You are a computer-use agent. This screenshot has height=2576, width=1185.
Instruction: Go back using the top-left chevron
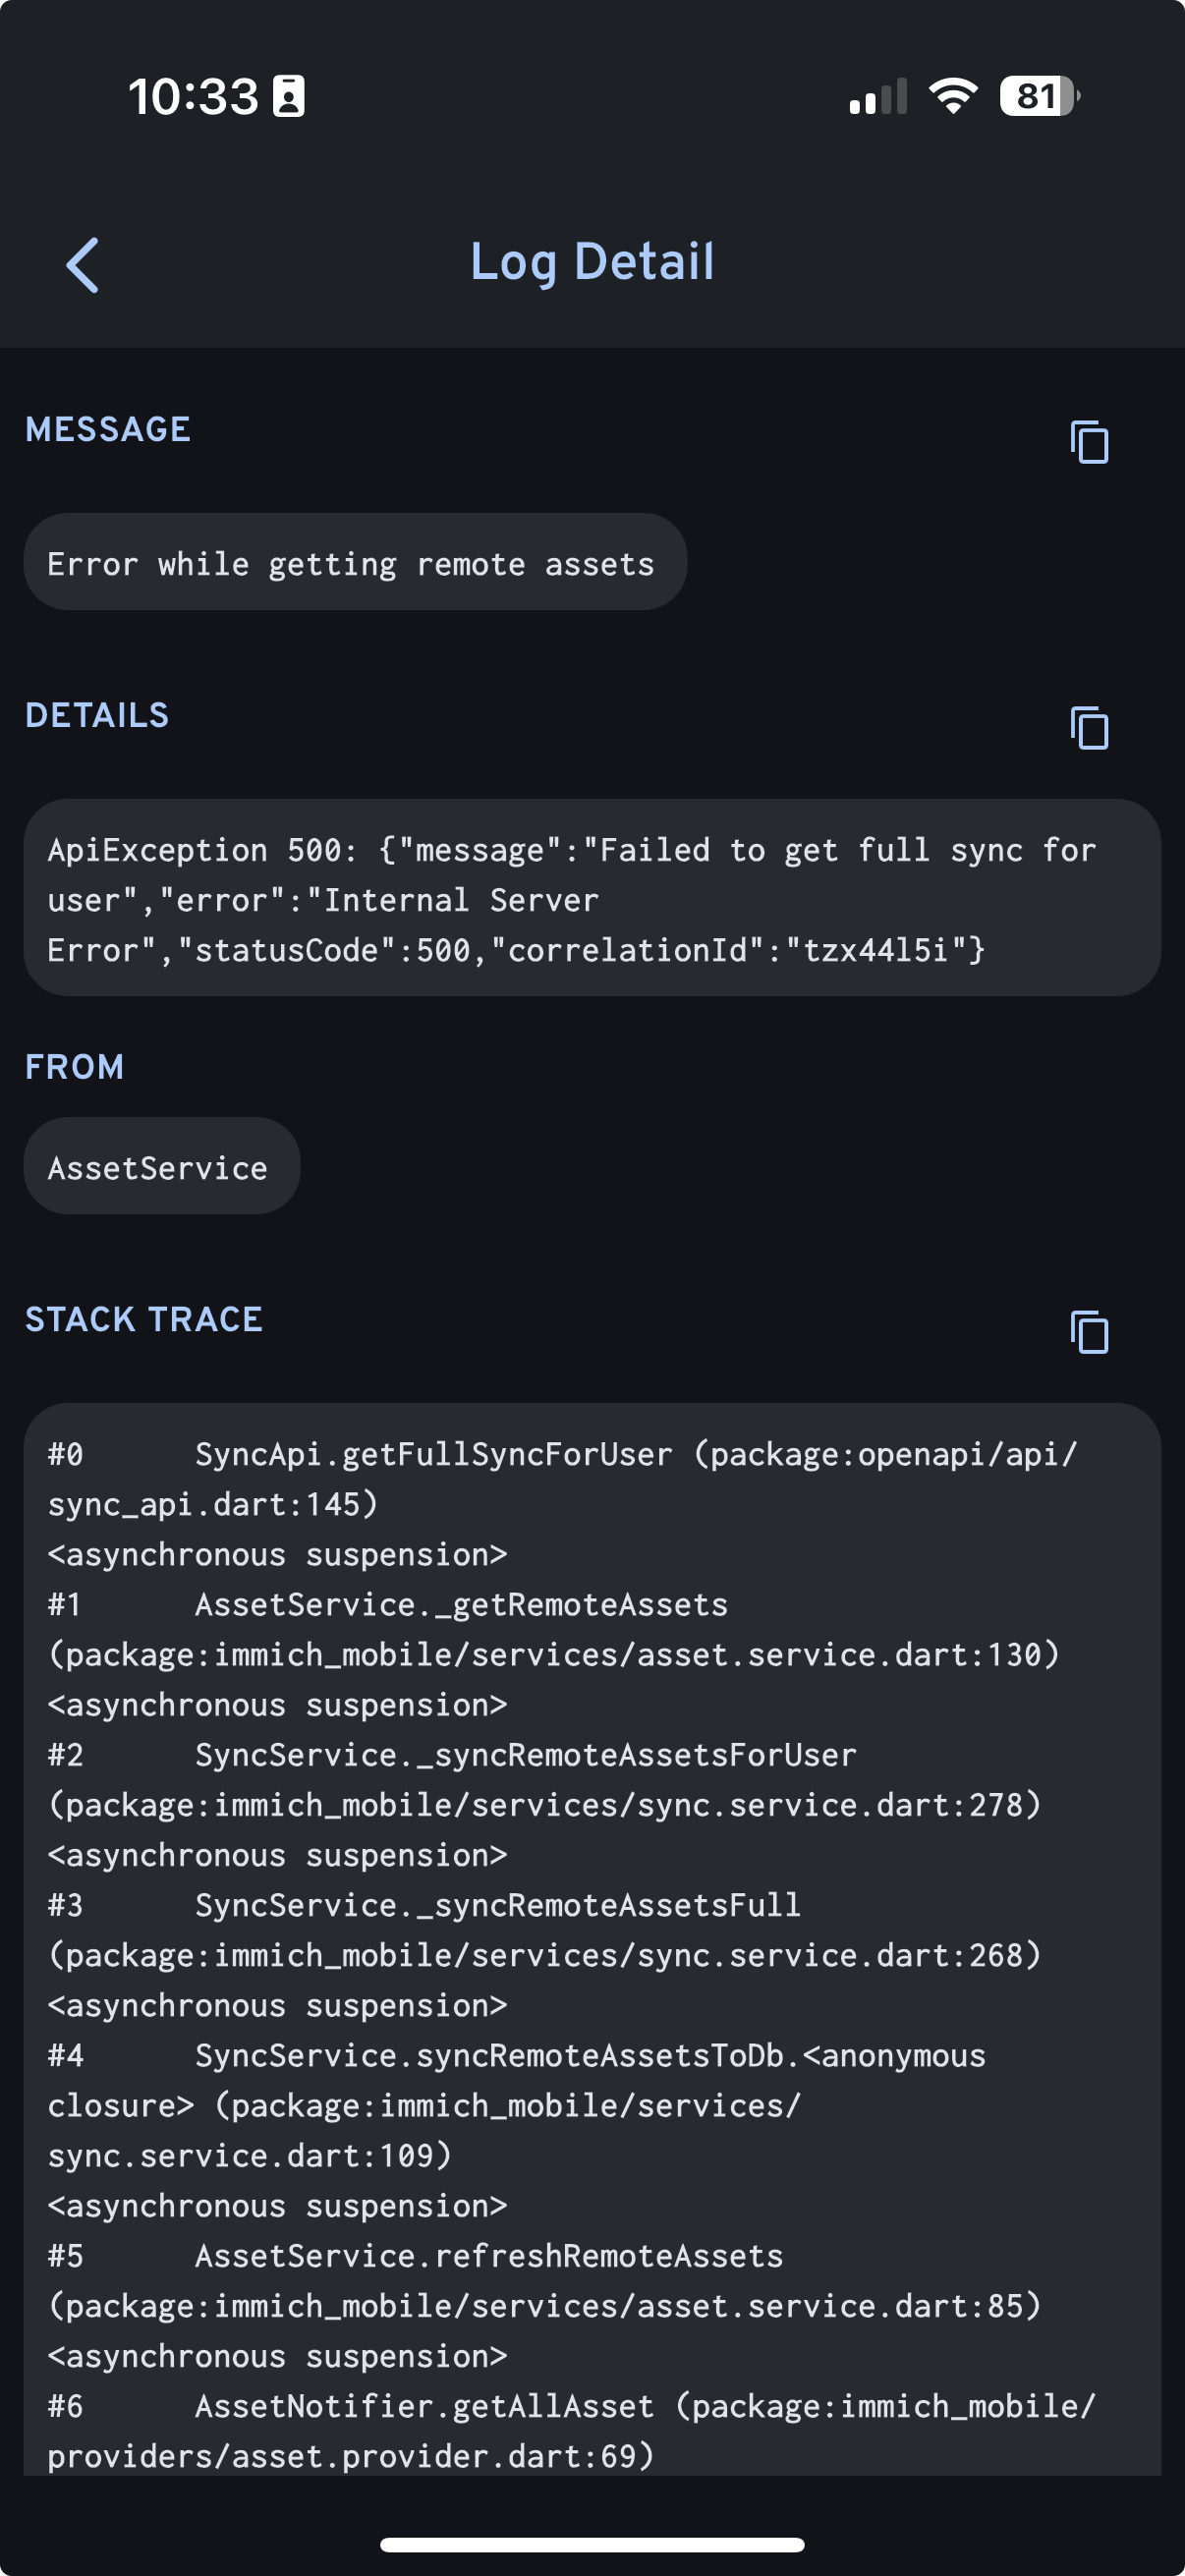(x=83, y=265)
